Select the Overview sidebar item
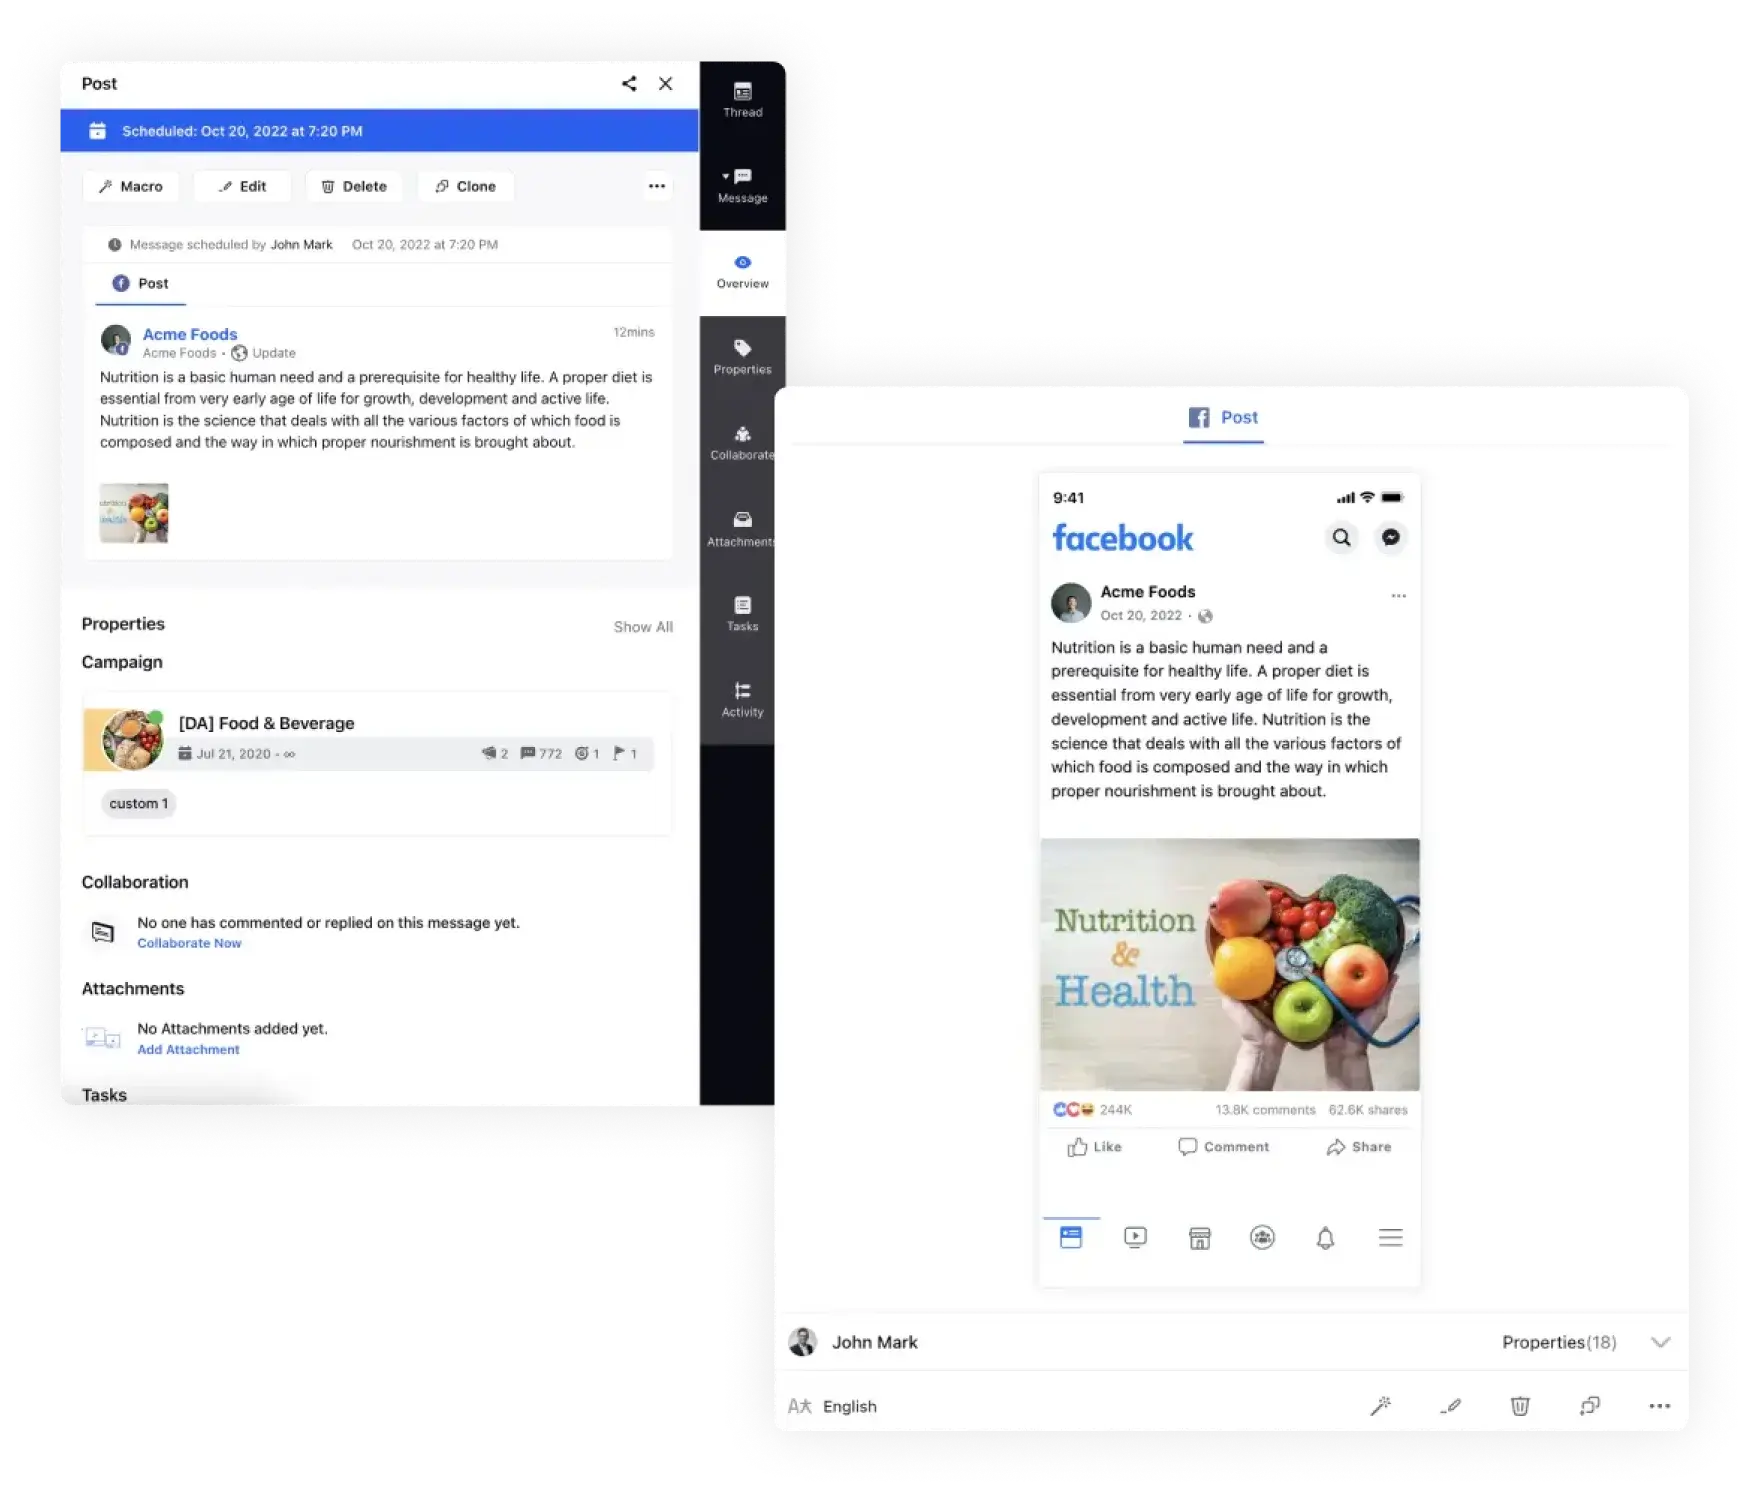 pyautogui.click(x=742, y=272)
